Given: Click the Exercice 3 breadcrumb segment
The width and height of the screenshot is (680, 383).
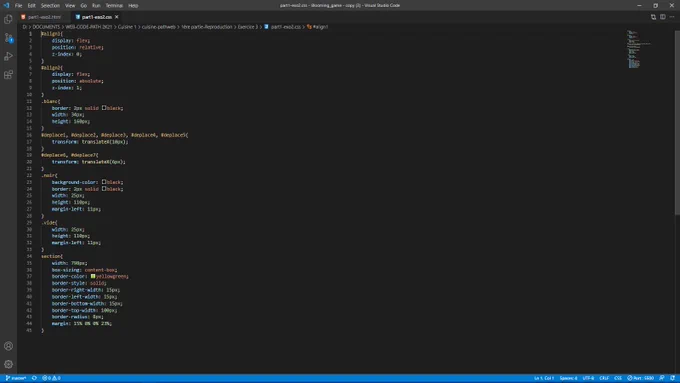Looking at the screenshot, I should [248, 27].
